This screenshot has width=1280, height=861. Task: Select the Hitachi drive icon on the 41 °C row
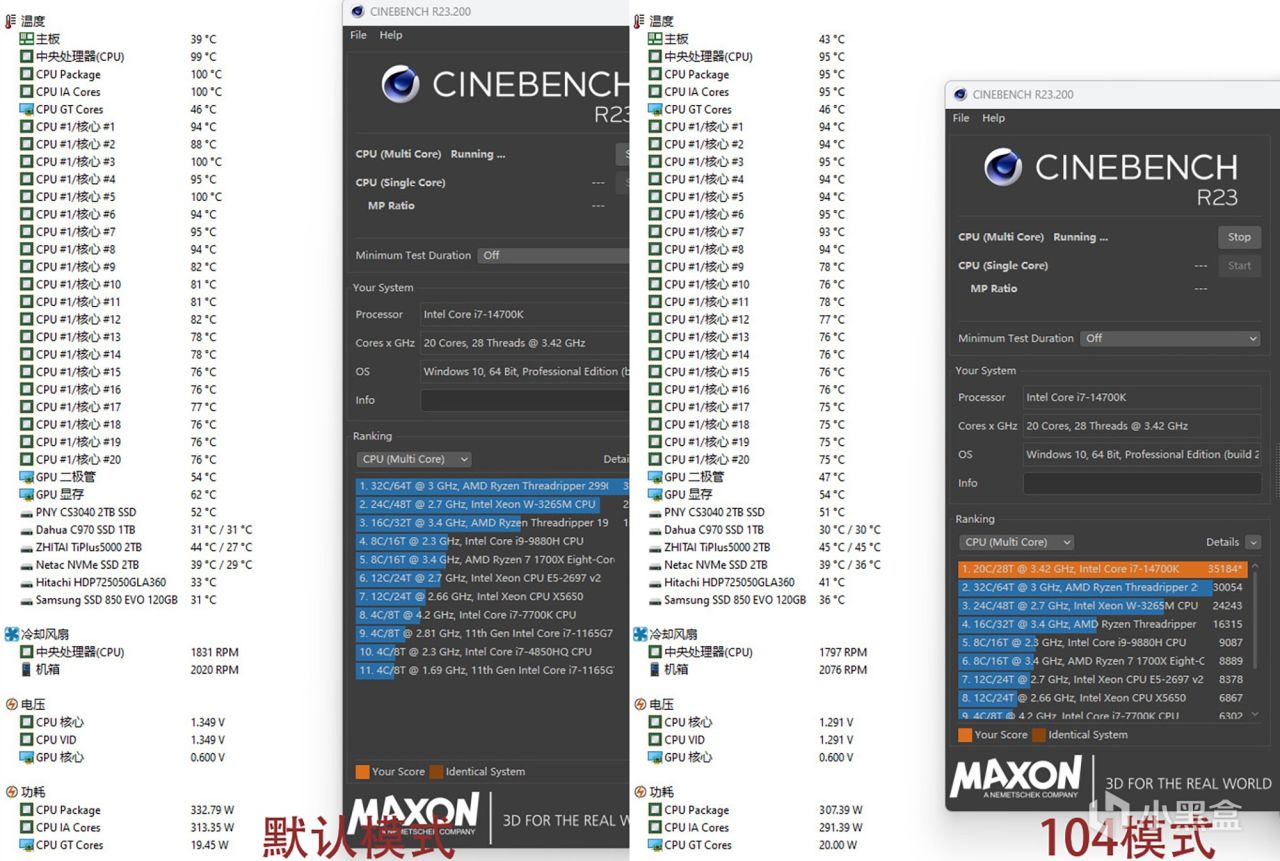655,582
